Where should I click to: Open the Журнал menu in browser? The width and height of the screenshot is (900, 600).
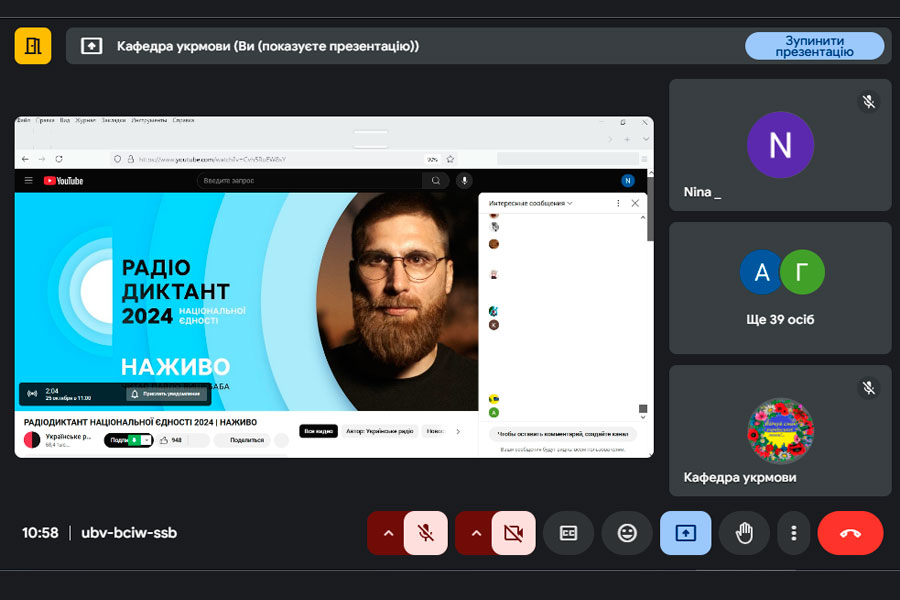pyautogui.click(x=86, y=121)
